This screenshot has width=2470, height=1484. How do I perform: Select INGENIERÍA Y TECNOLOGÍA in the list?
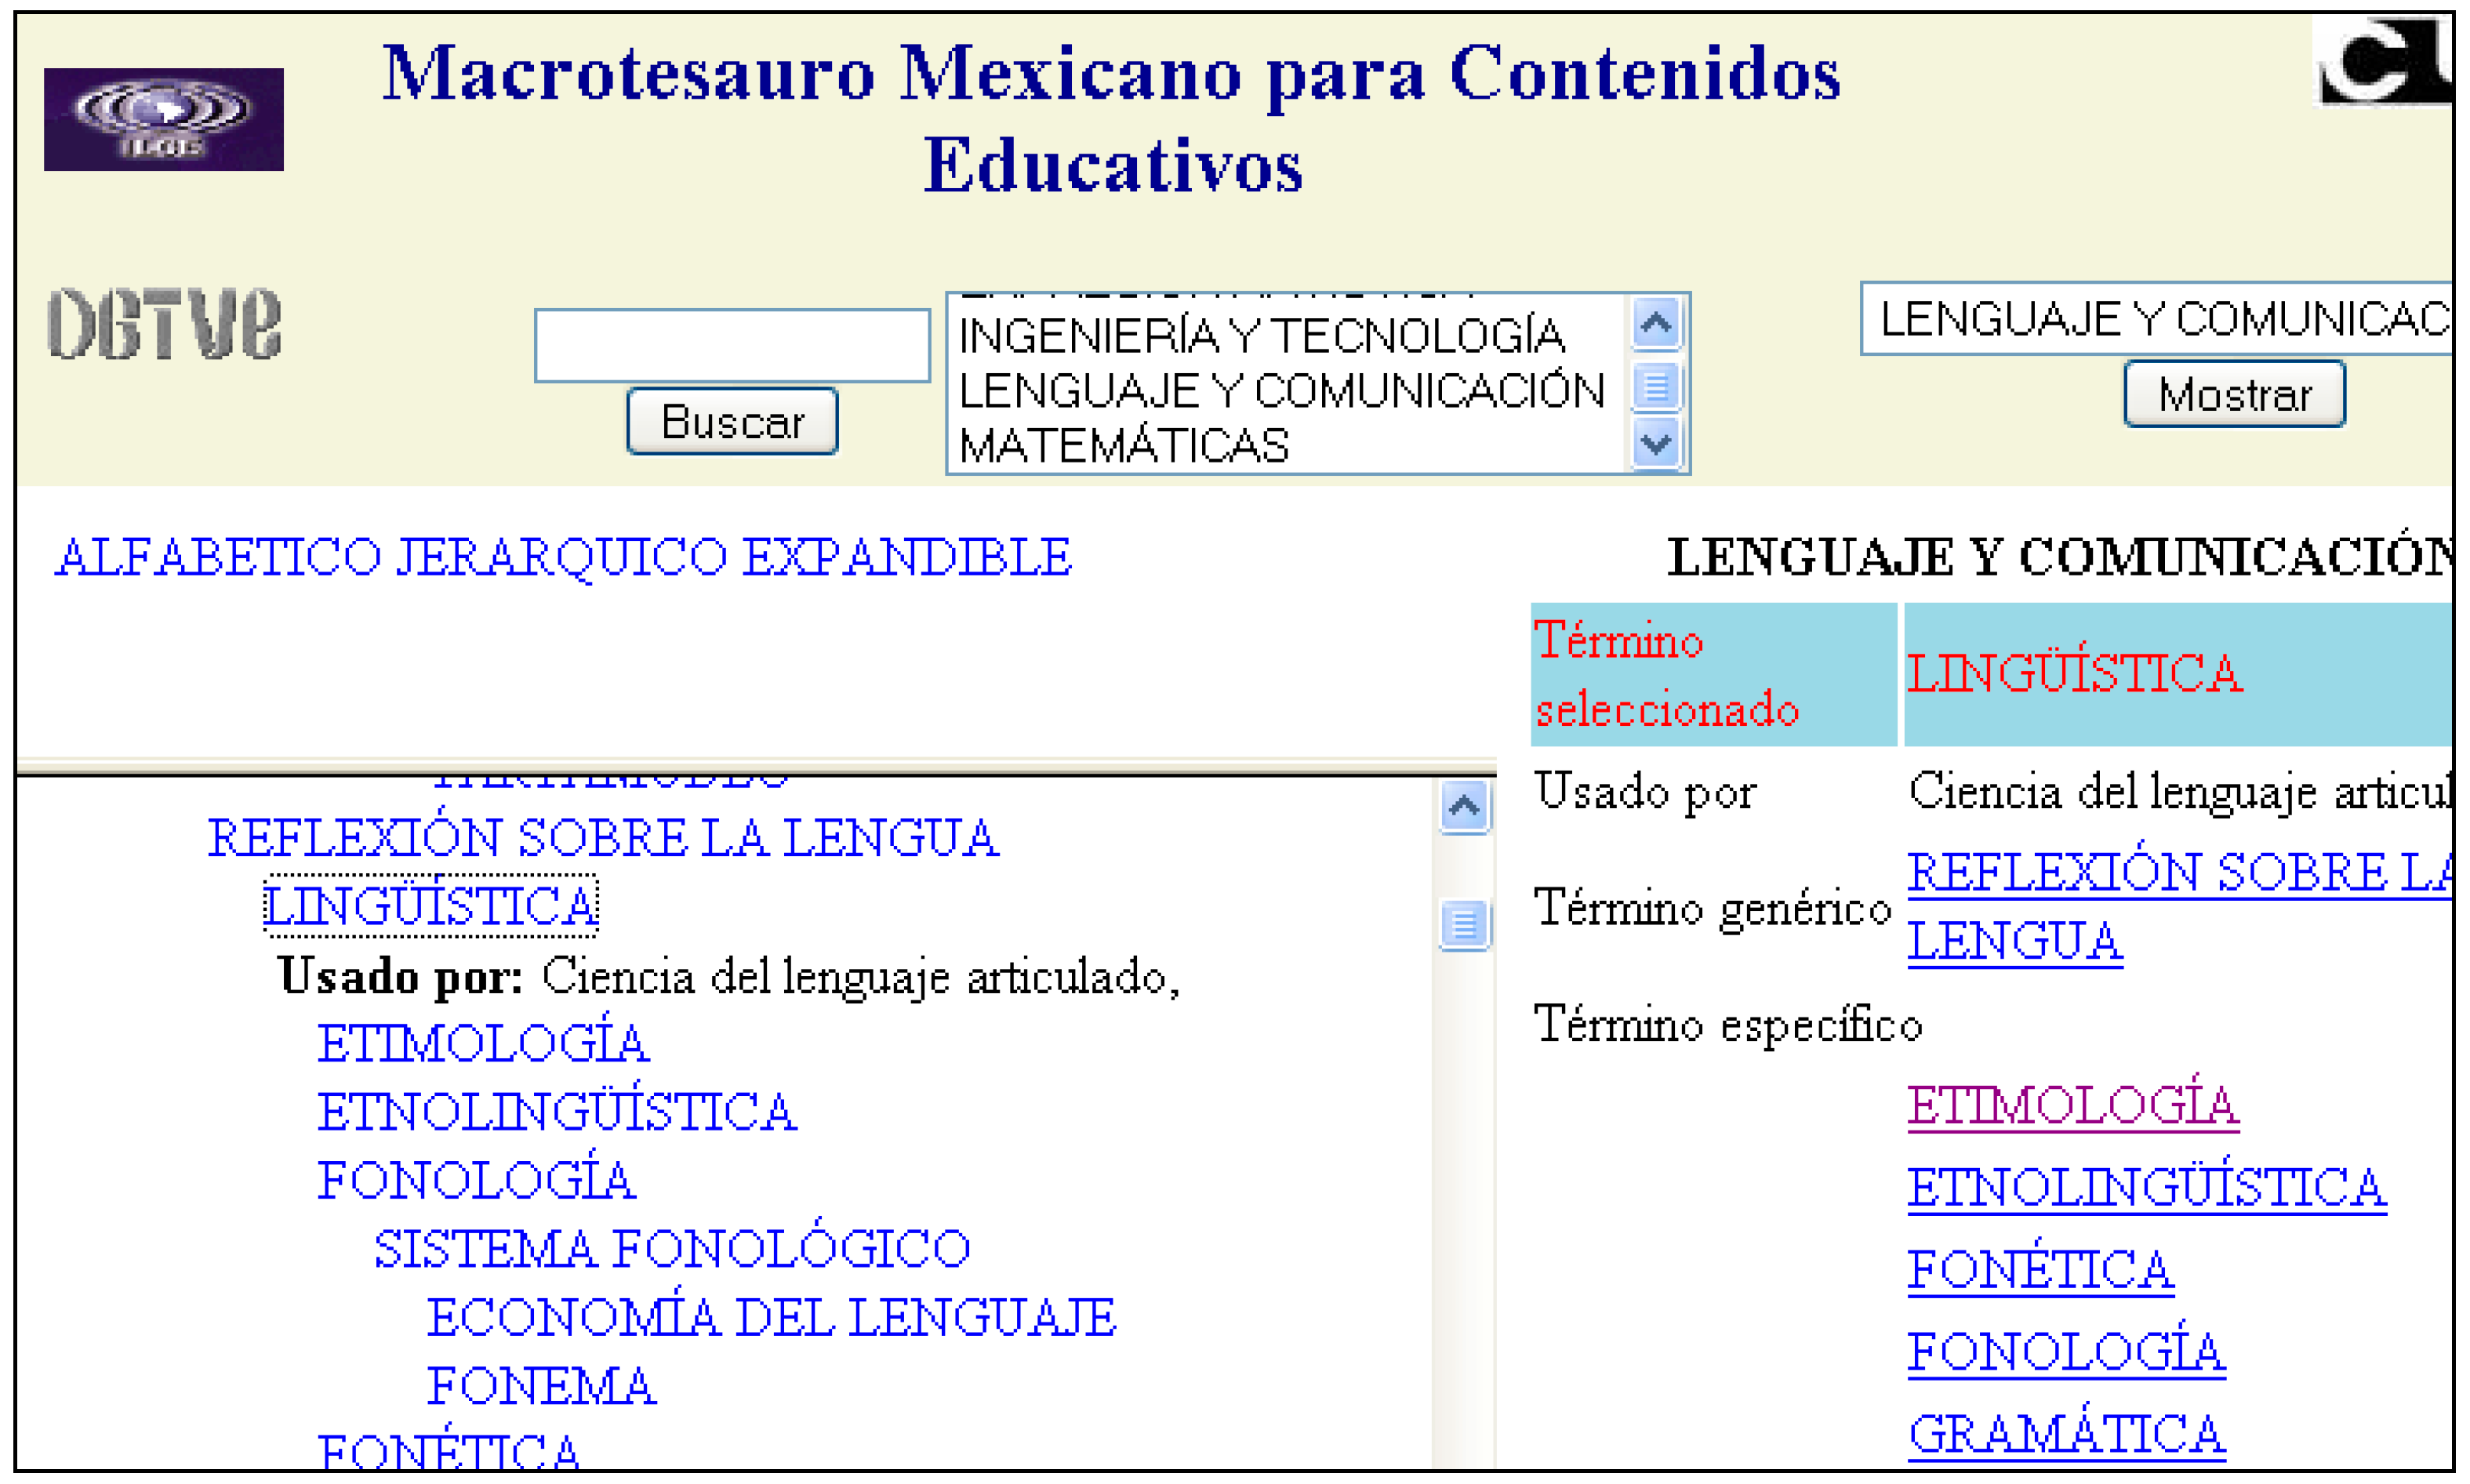click(x=1261, y=336)
